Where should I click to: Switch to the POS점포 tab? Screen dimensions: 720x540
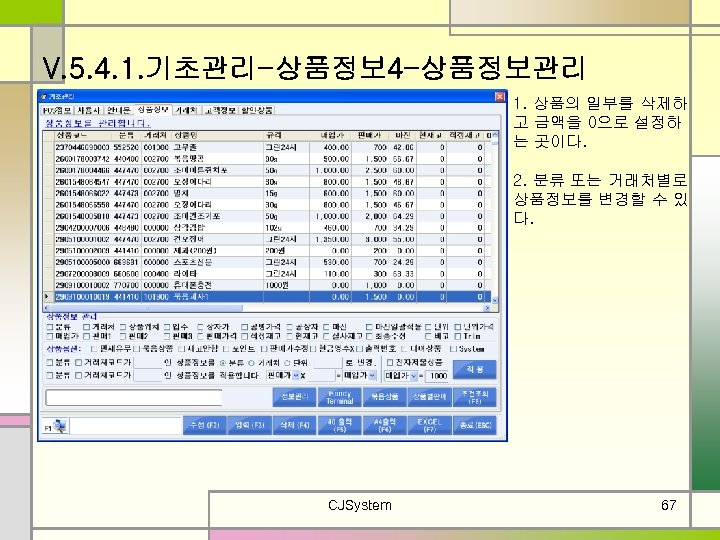click(57, 110)
